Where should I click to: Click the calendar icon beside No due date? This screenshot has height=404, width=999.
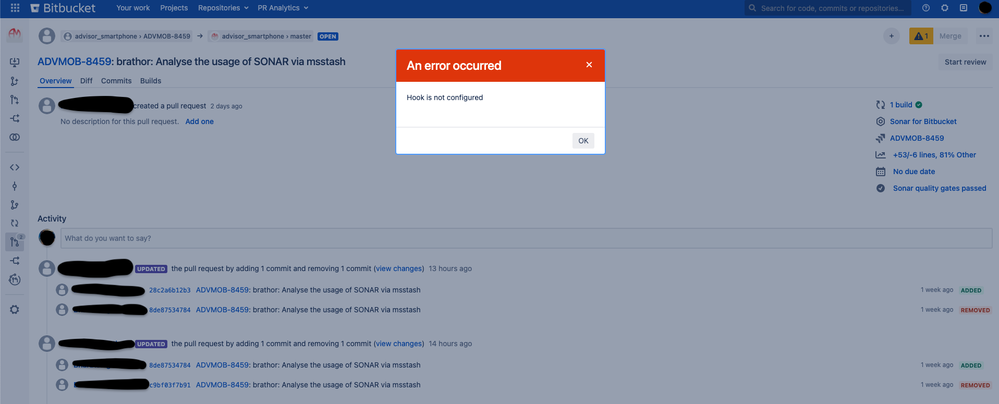point(880,171)
